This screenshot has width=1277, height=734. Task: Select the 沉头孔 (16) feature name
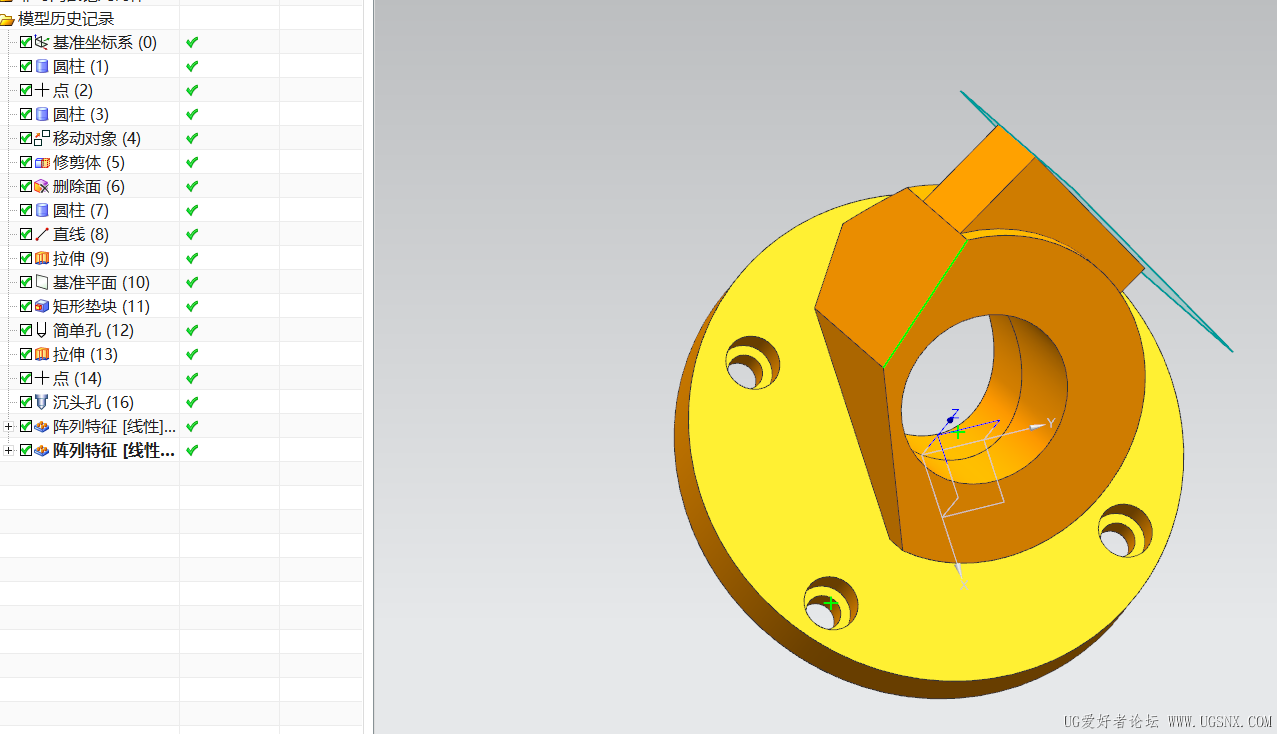[x=93, y=402]
